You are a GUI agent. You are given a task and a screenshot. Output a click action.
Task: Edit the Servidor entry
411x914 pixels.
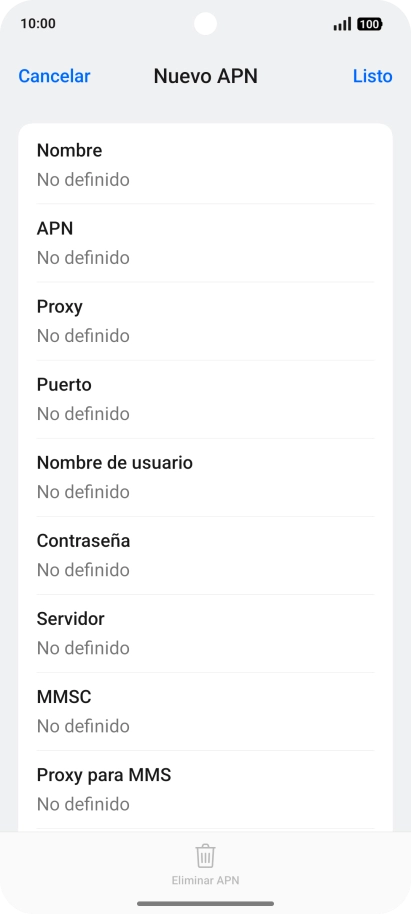205,634
